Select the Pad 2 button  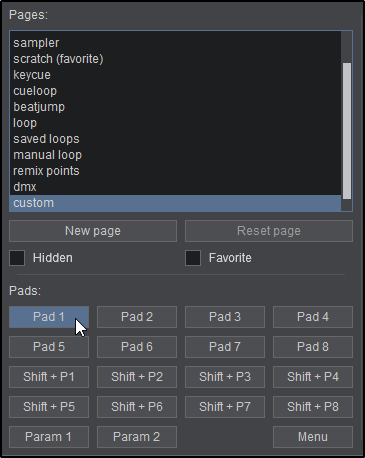pos(137,317)
